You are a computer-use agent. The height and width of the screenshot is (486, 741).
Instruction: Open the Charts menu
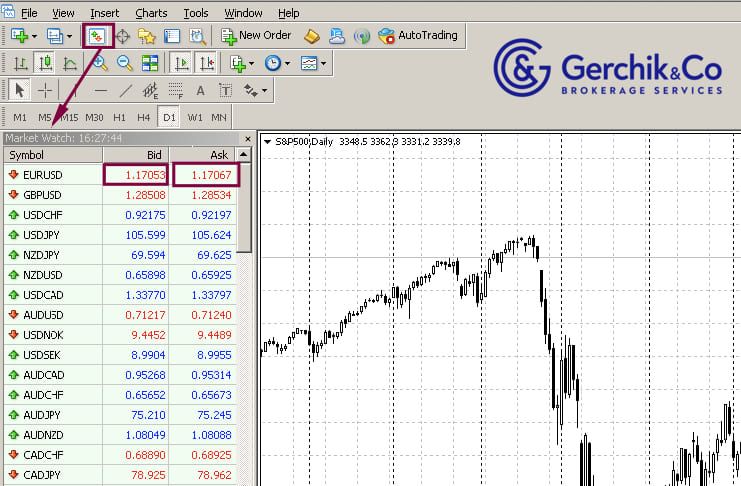(x=151, y=13)
